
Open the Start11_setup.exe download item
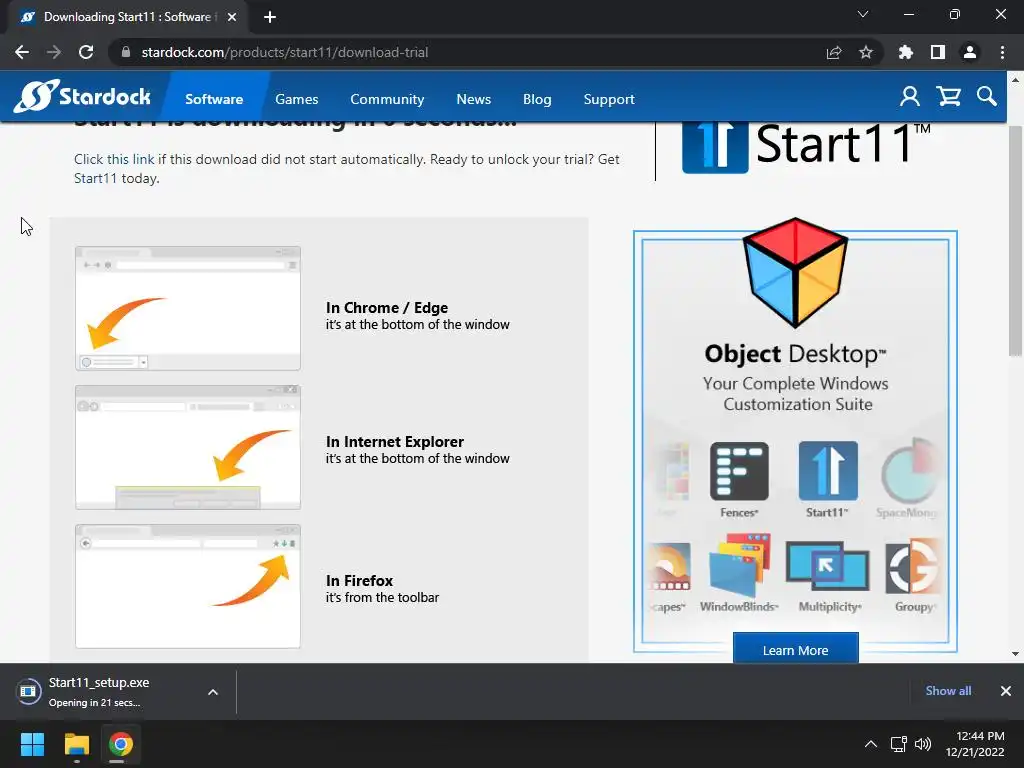pos(101,692)
